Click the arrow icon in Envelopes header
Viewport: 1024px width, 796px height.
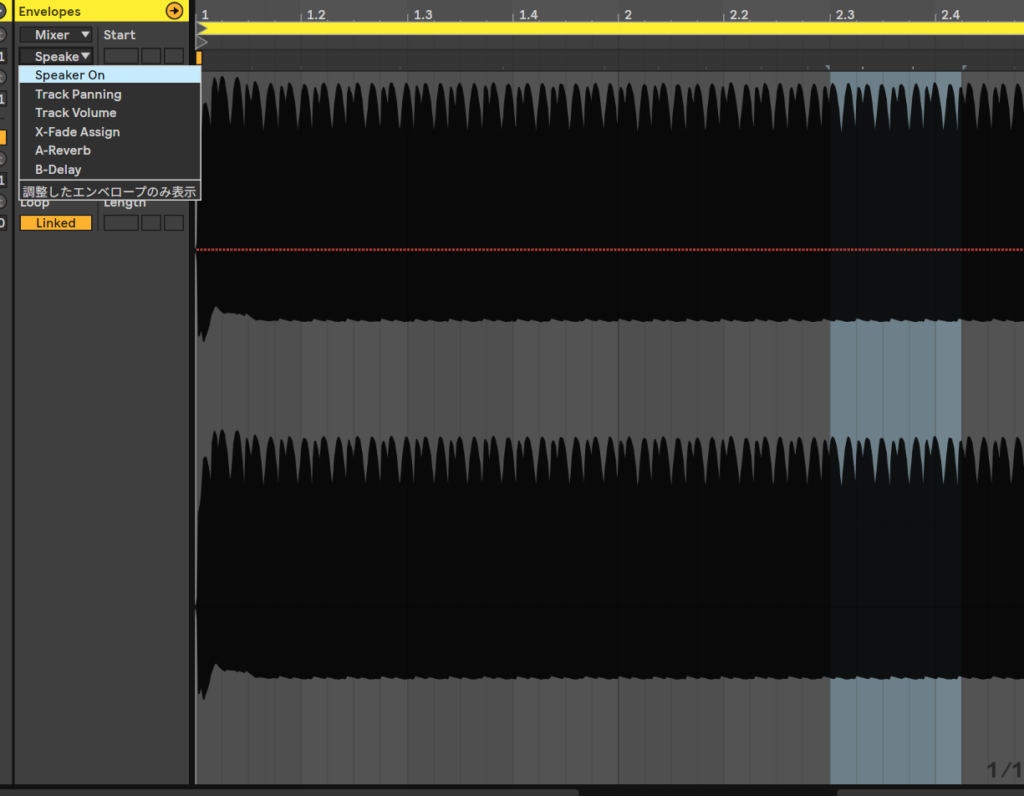pos(175,11)
